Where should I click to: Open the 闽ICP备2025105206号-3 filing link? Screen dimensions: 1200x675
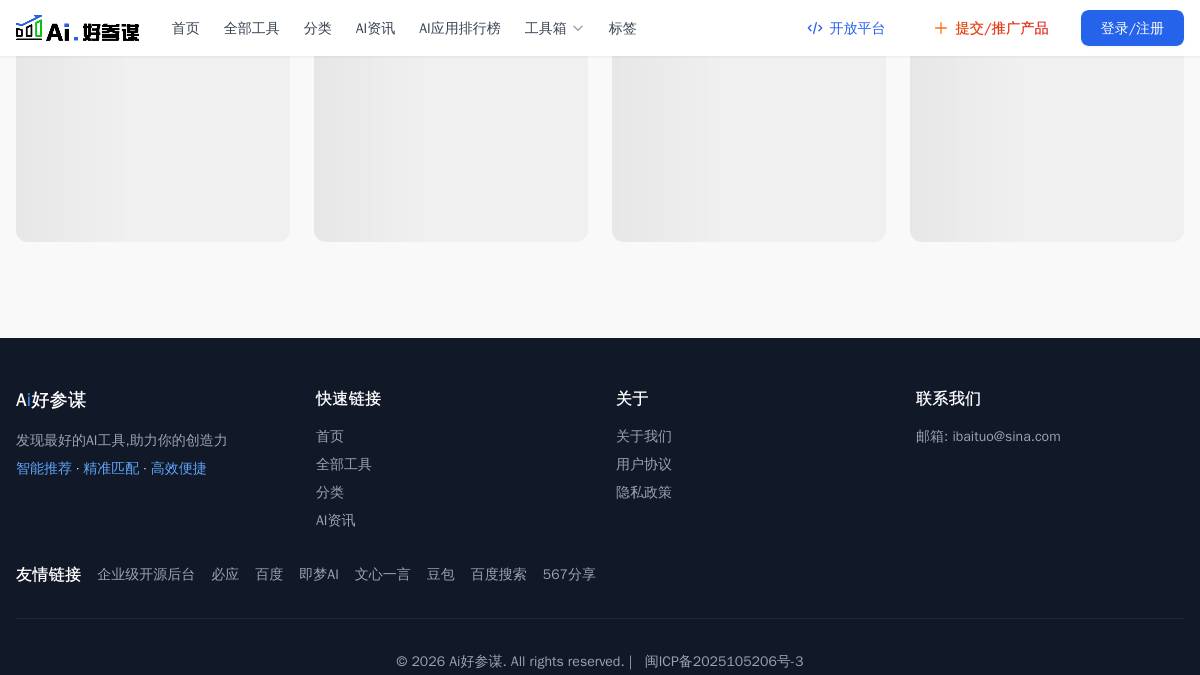(x=723, y=661)
